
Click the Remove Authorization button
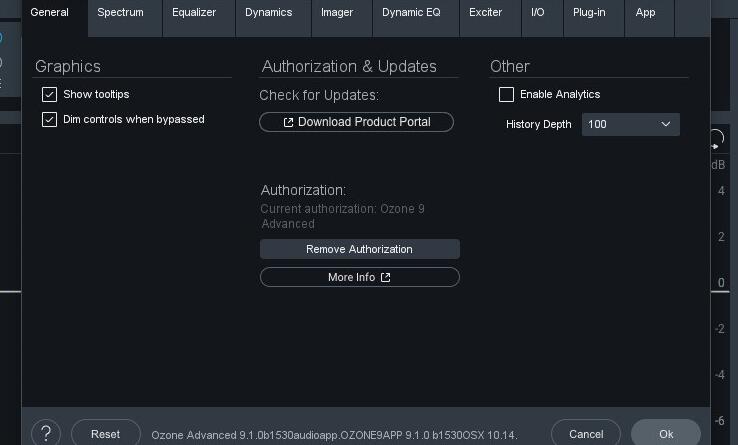point(360,249)
